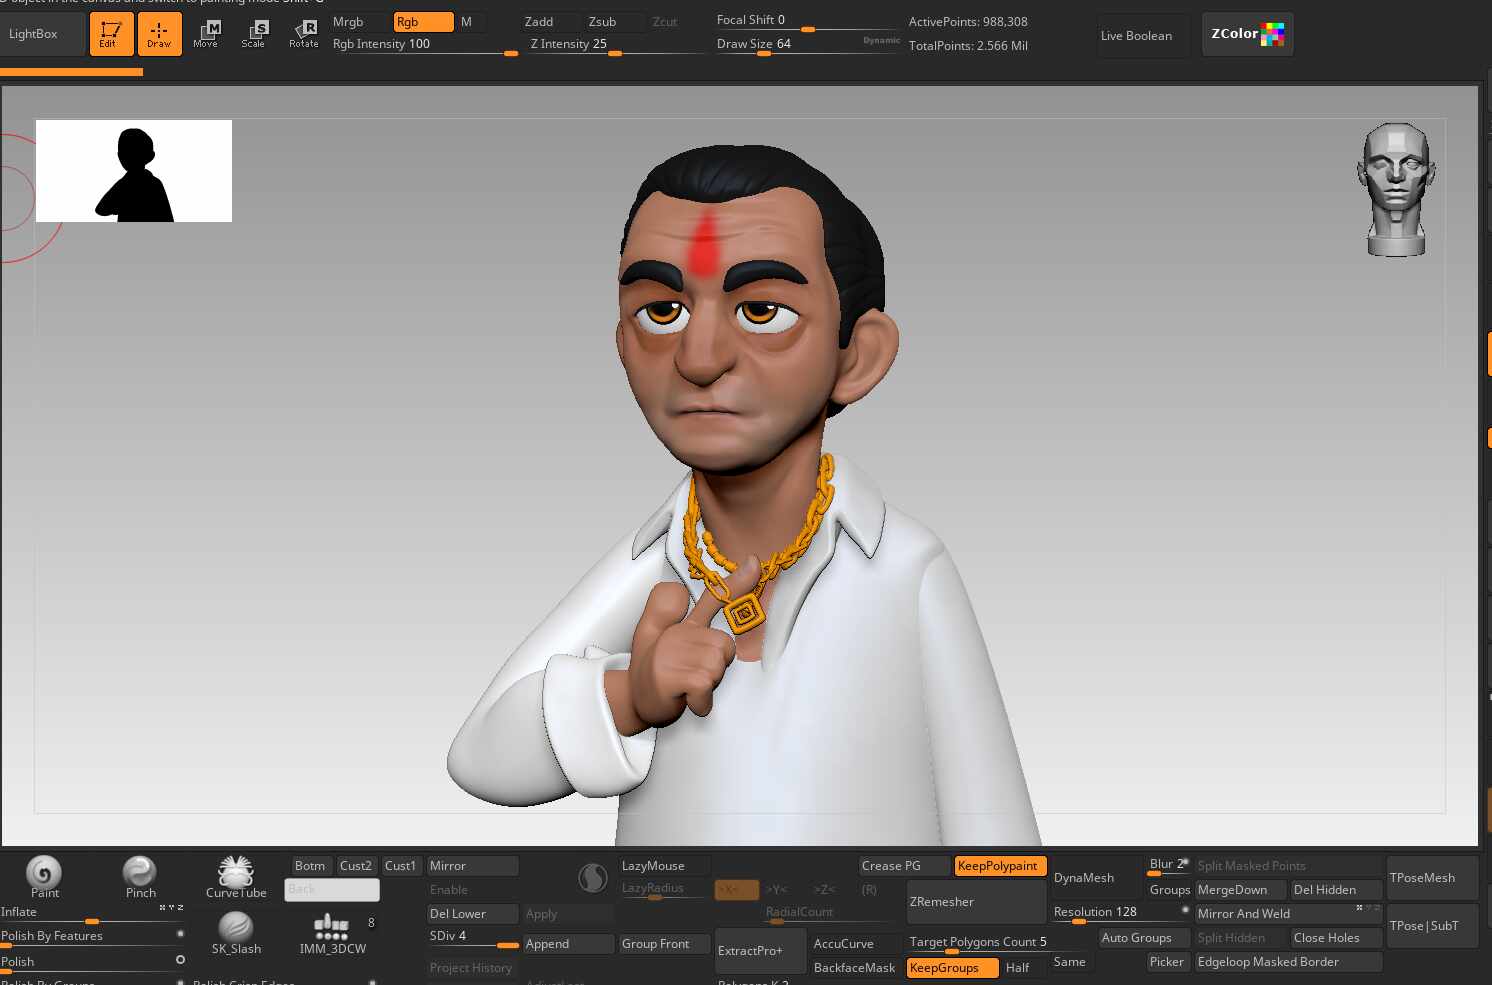This screenshot has height=985, width=1492.
Task: Toggle KeepGroups option
Action: coord(952,968)
